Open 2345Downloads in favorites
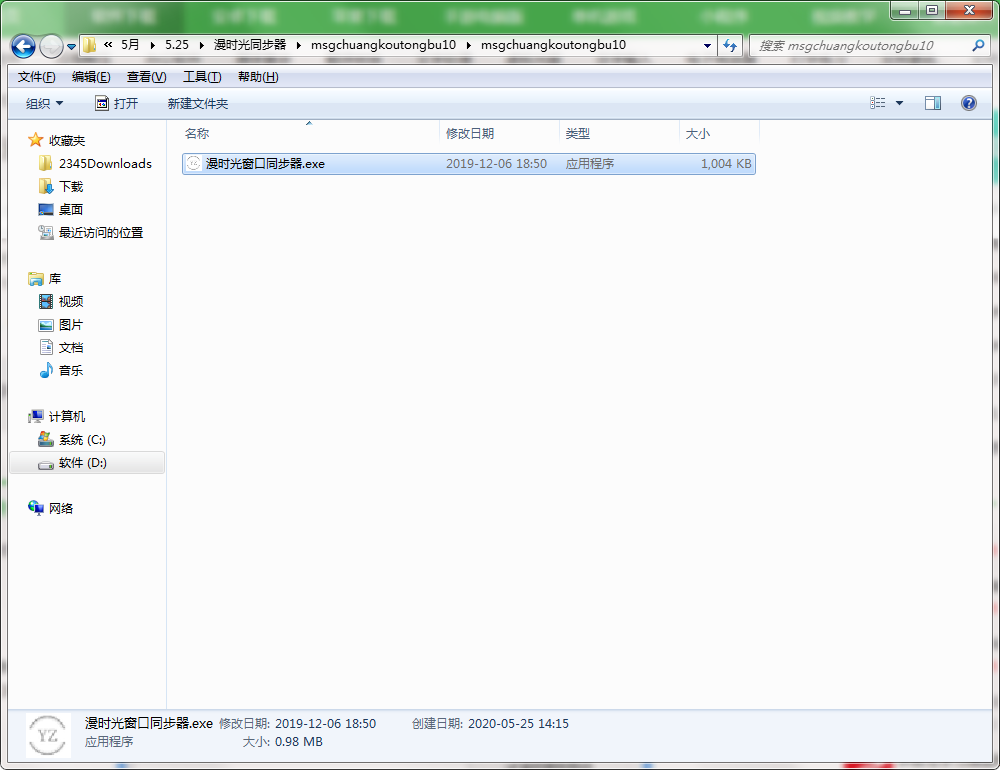1000x770 pixels. 105,163
